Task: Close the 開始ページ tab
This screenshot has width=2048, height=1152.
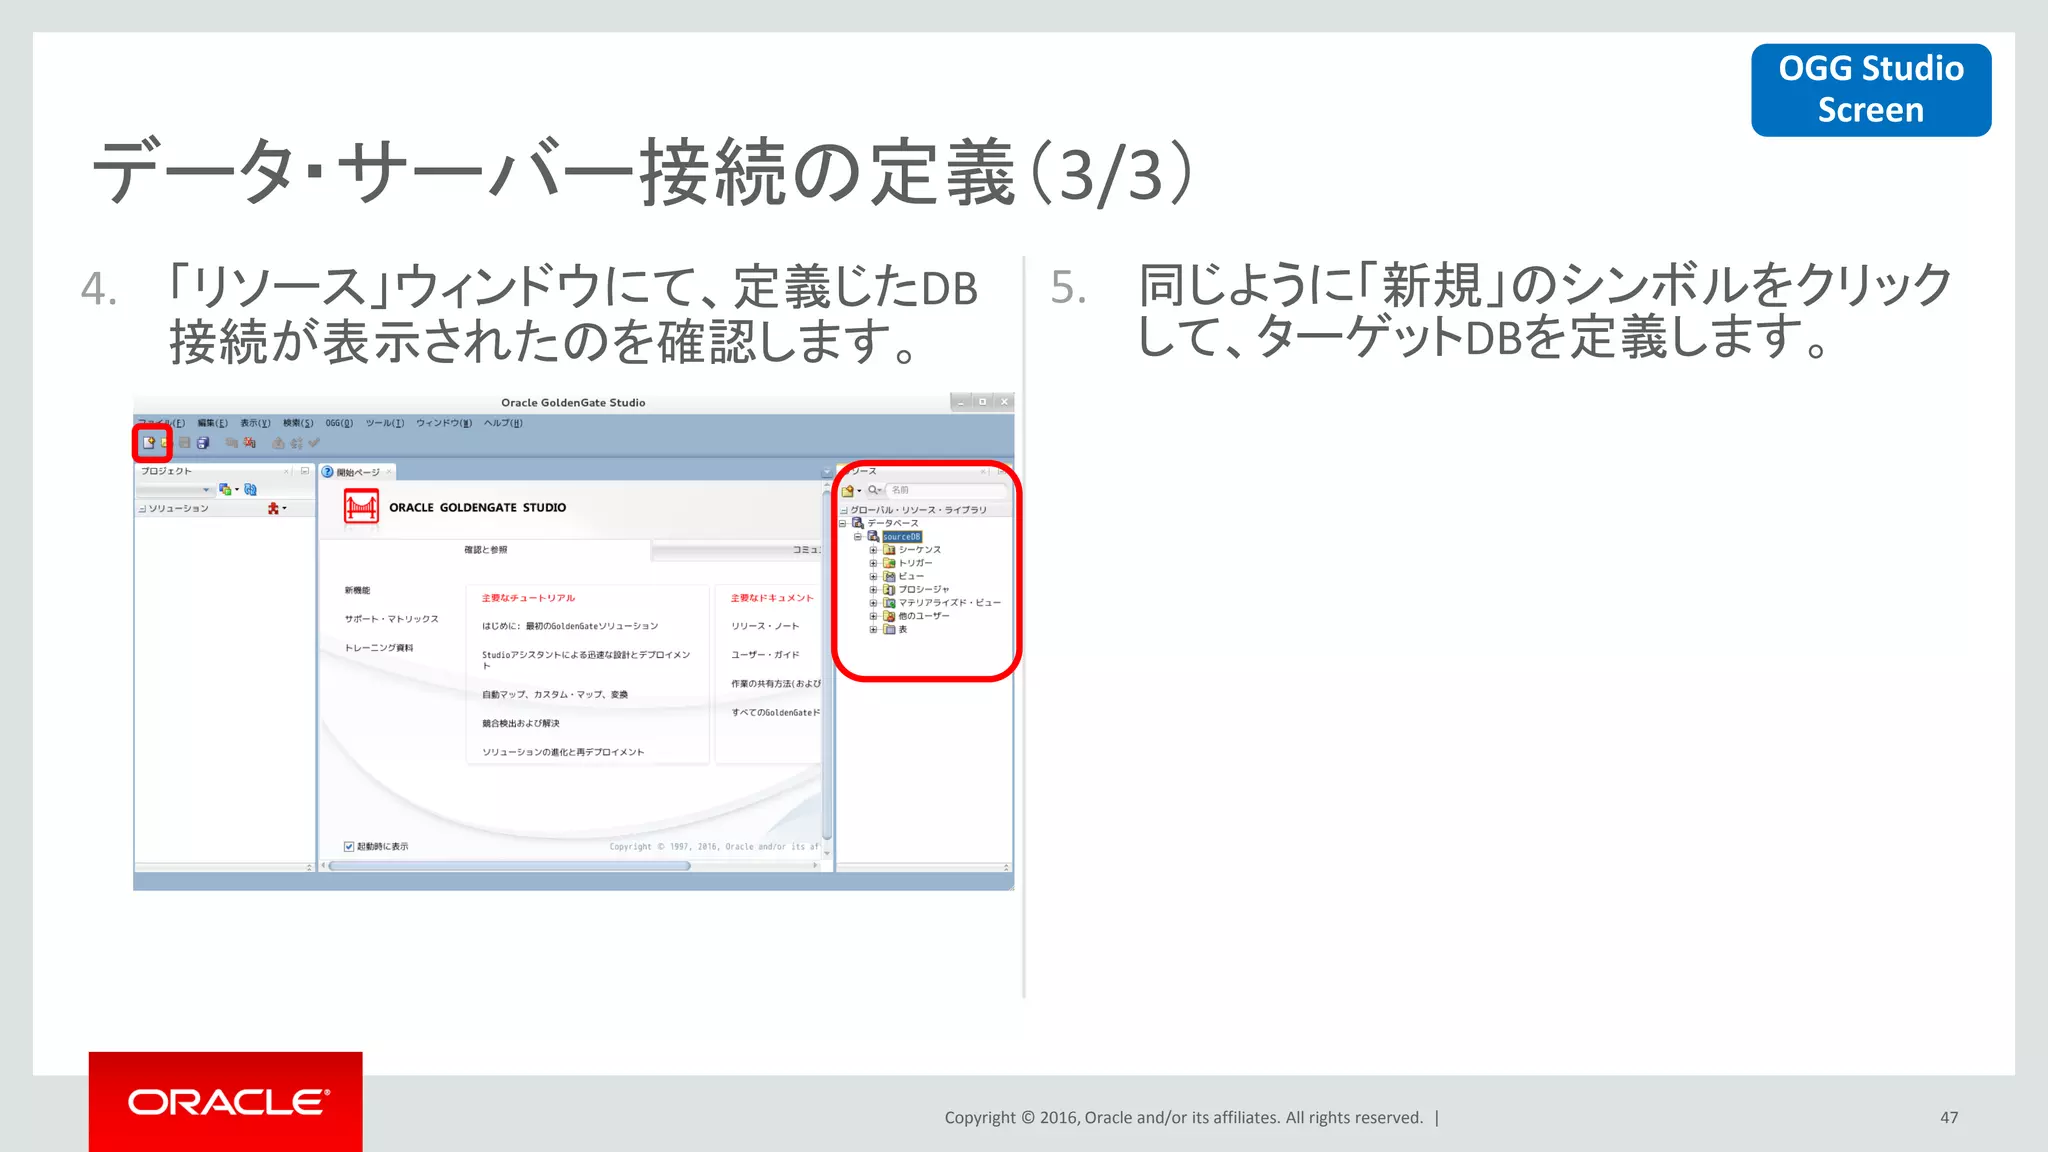Action: click(x=389, y=472)
